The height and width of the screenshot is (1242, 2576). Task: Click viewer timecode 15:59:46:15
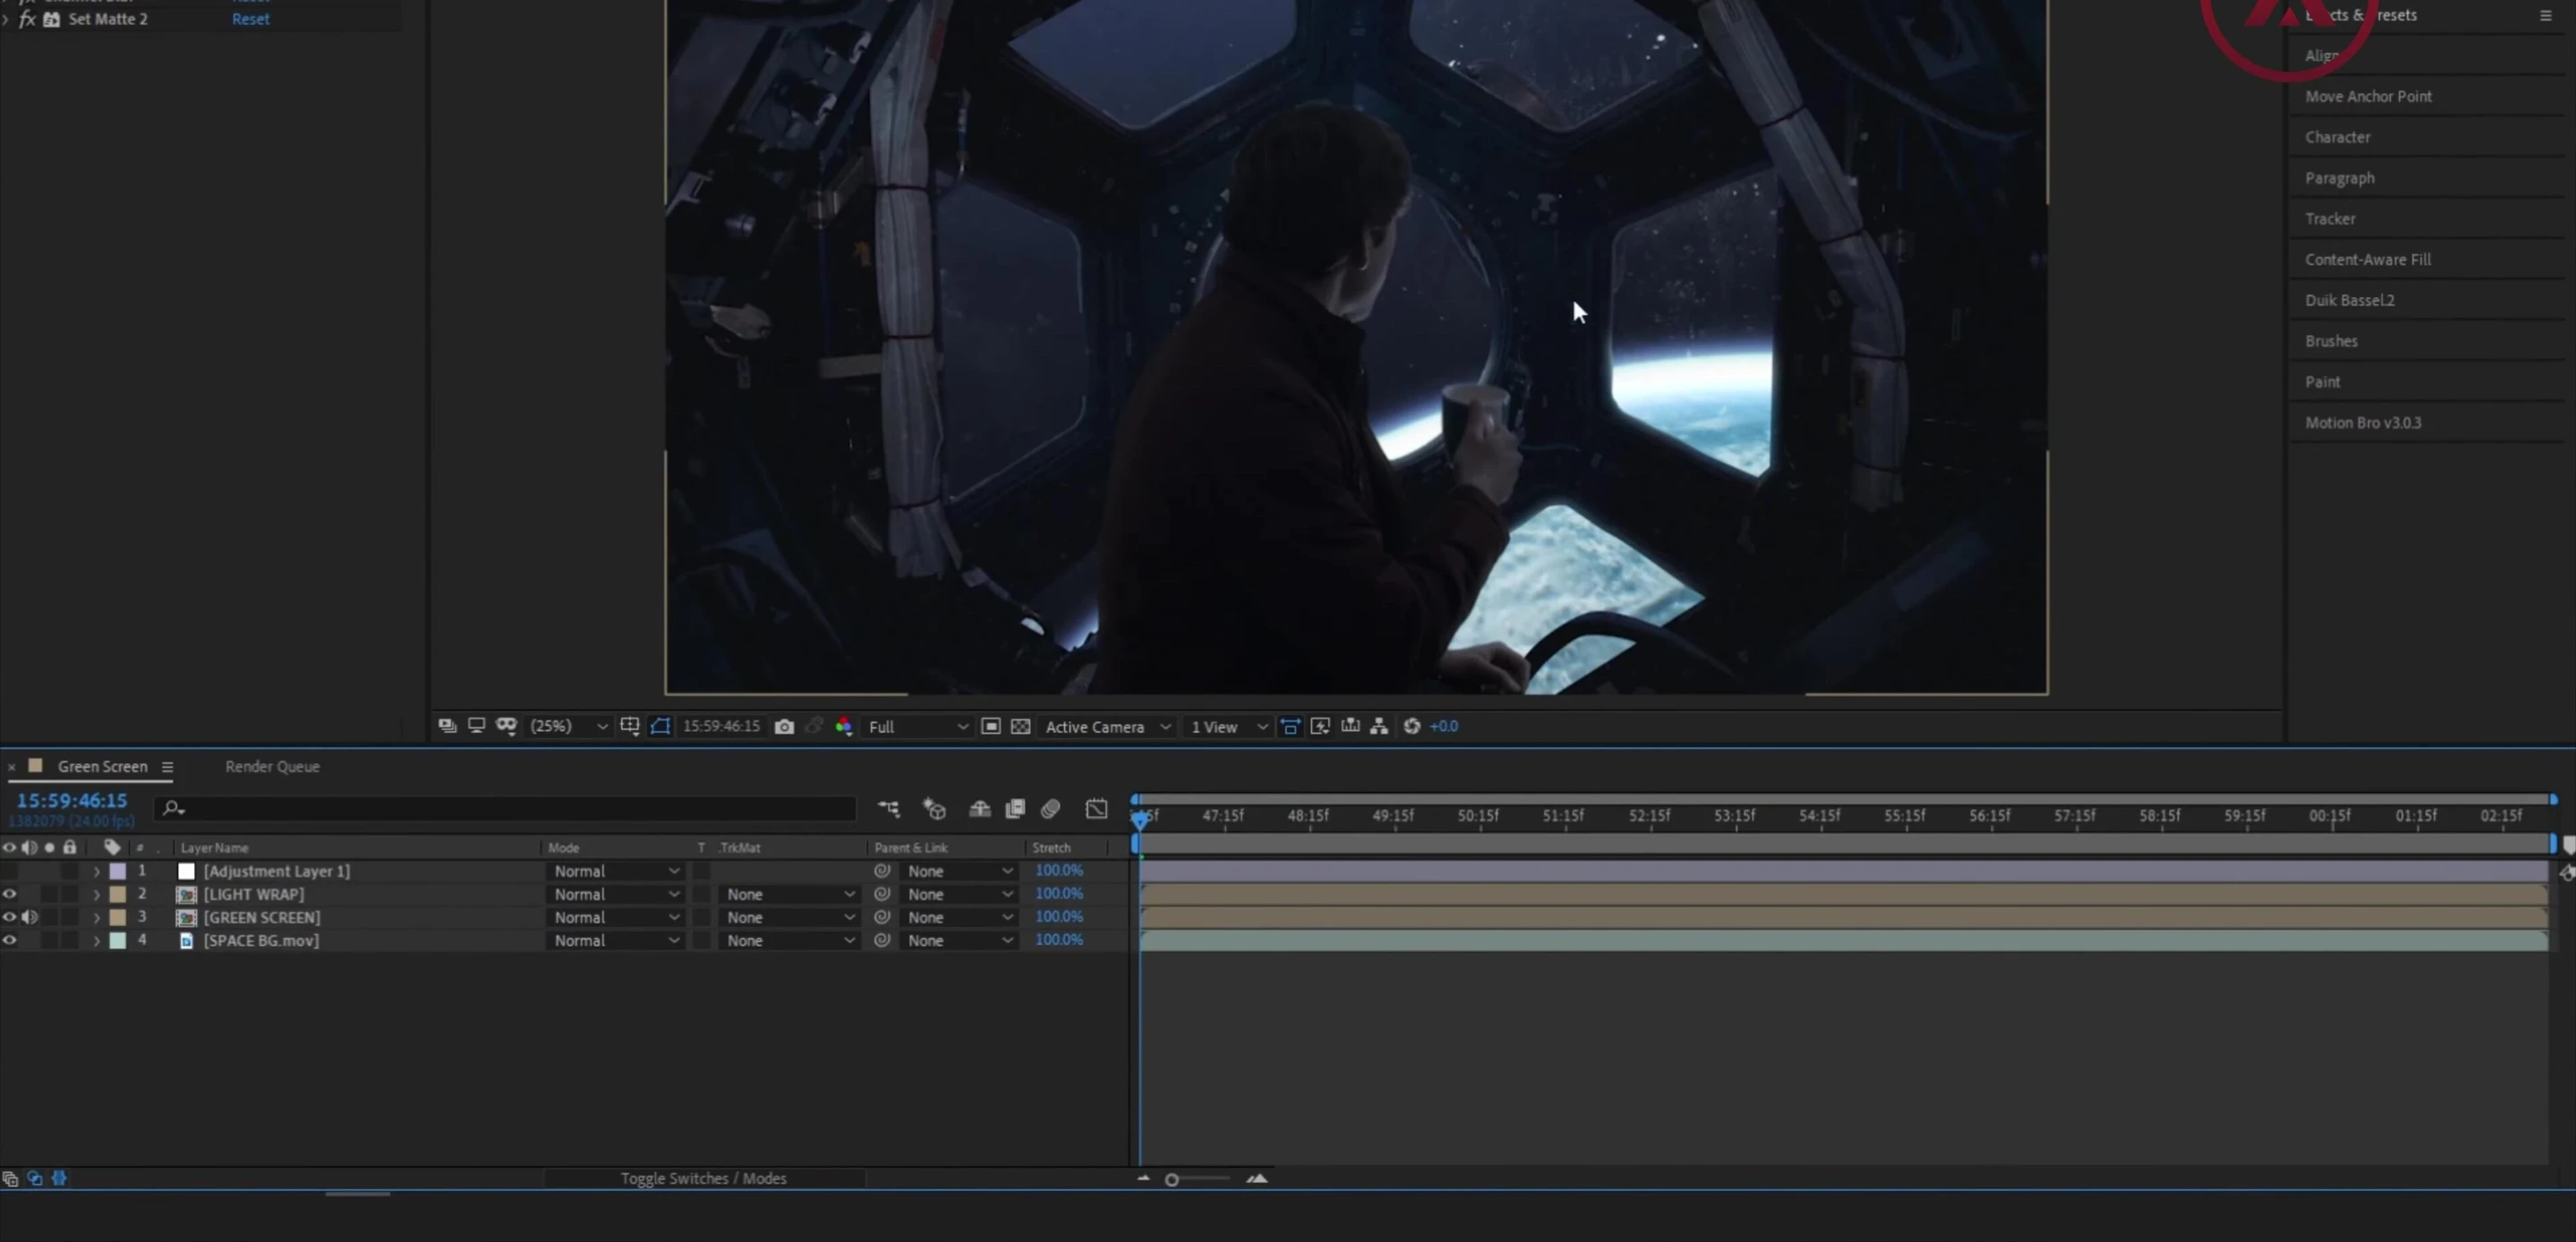[x=721, y=727]
